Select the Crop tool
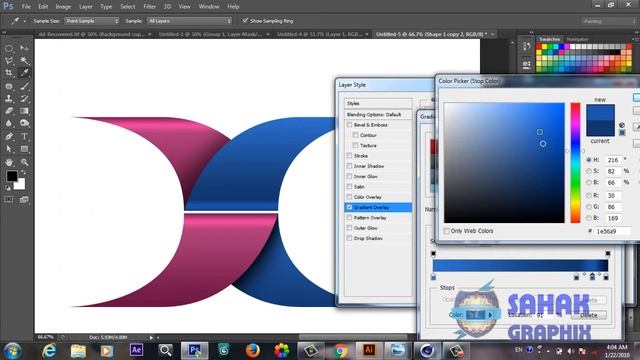Image resolution: width=640 pixels, height=360 pixels. (9, 73)
